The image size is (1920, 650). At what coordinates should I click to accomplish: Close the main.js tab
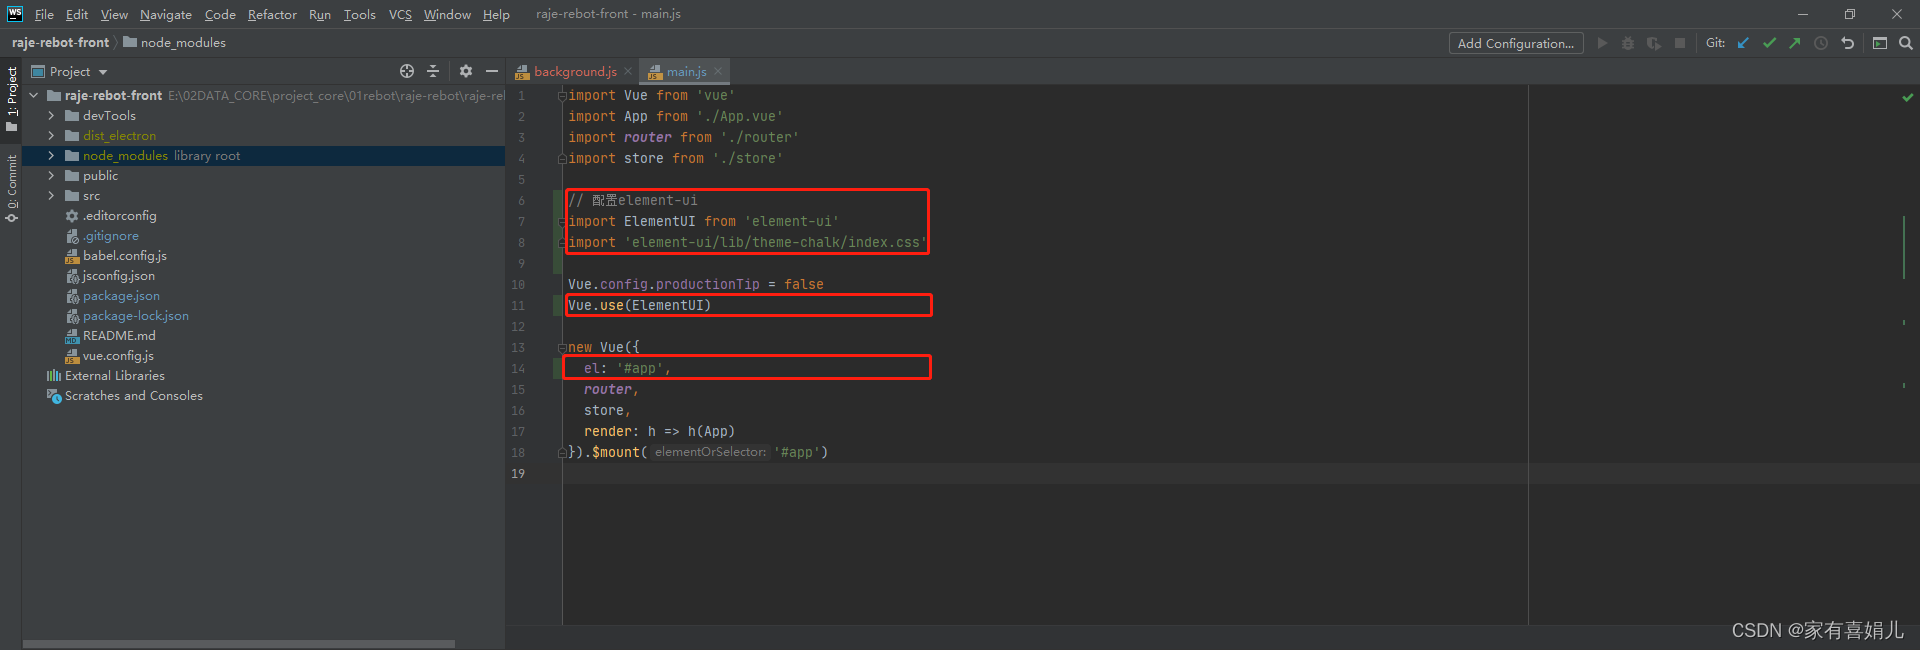click(718, 71)
